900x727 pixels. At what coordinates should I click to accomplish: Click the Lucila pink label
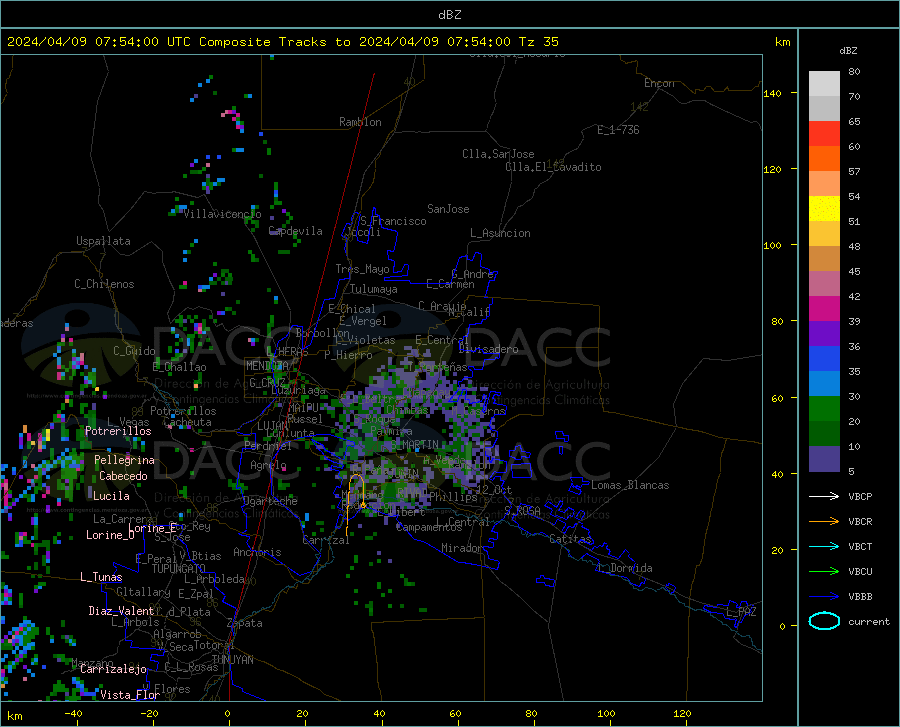click(111, 496)
